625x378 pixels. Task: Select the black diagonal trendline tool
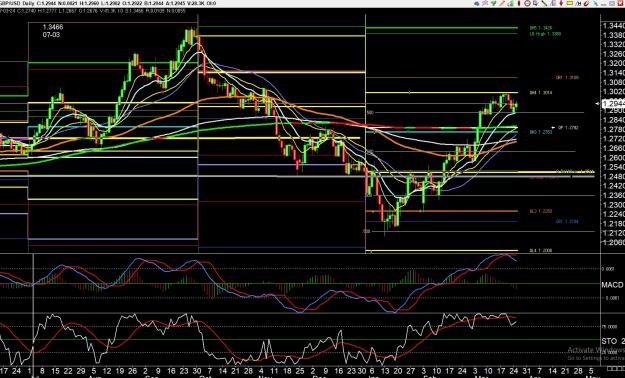[x=544, y=3]
